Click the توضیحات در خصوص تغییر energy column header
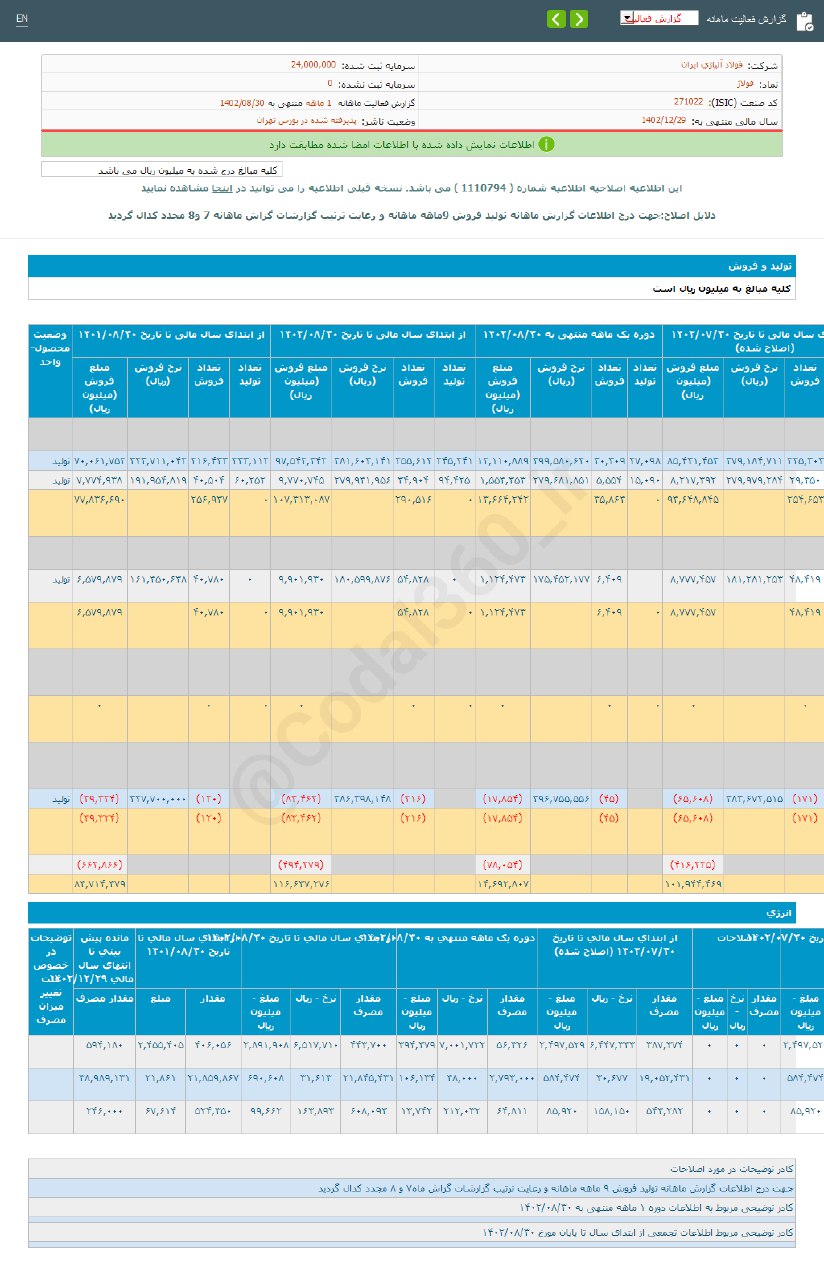 coord(50,980)
